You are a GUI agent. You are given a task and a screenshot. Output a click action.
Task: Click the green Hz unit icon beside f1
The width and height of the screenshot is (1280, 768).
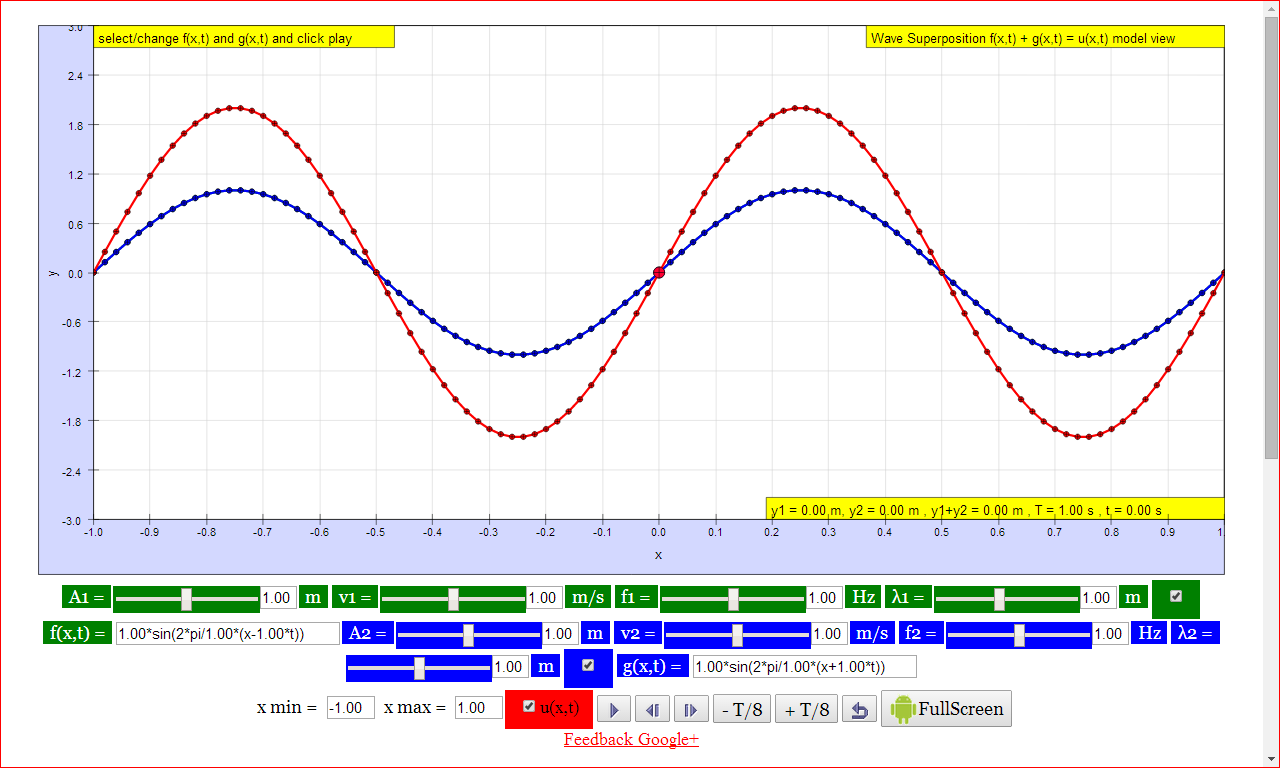pyautogui.click(x=862, y=597)
